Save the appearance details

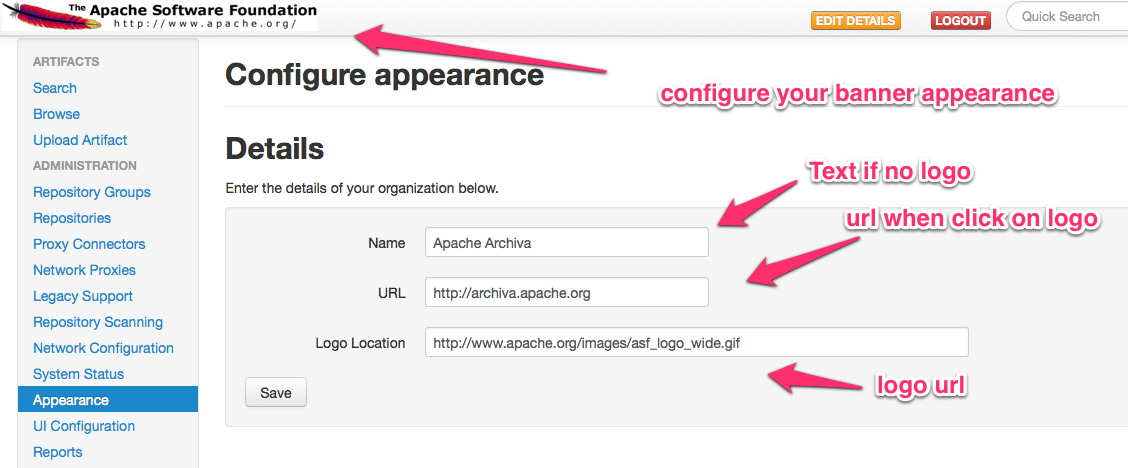pyautogui.click(x=275, y=393)
